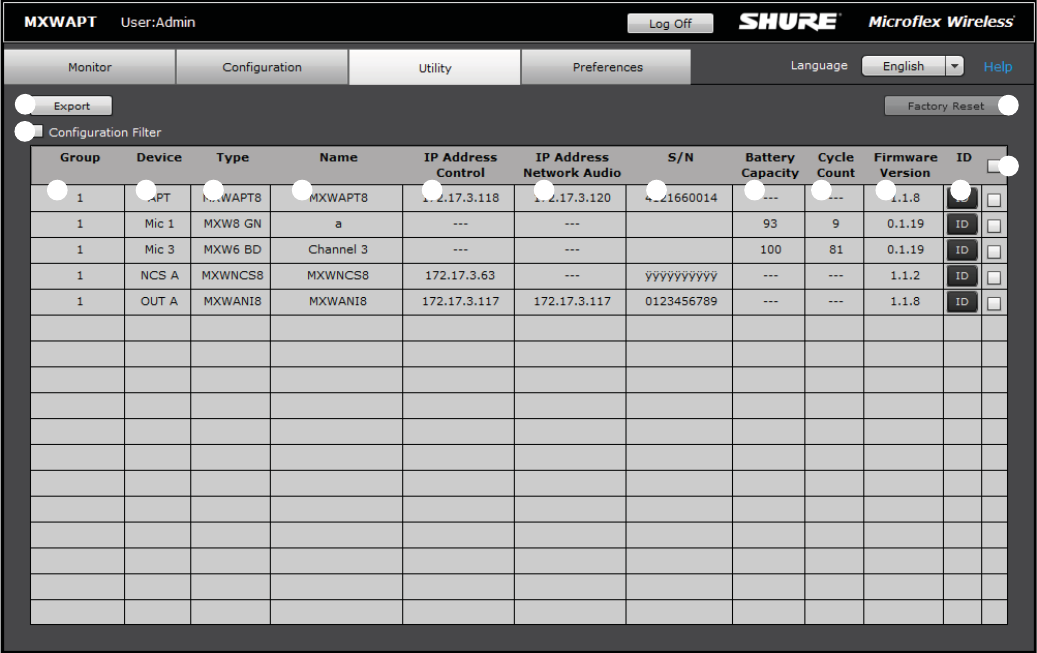The image size is (1037, 653).
Task: Click the ID button for Mic 1 row
Action: [962, 224]
